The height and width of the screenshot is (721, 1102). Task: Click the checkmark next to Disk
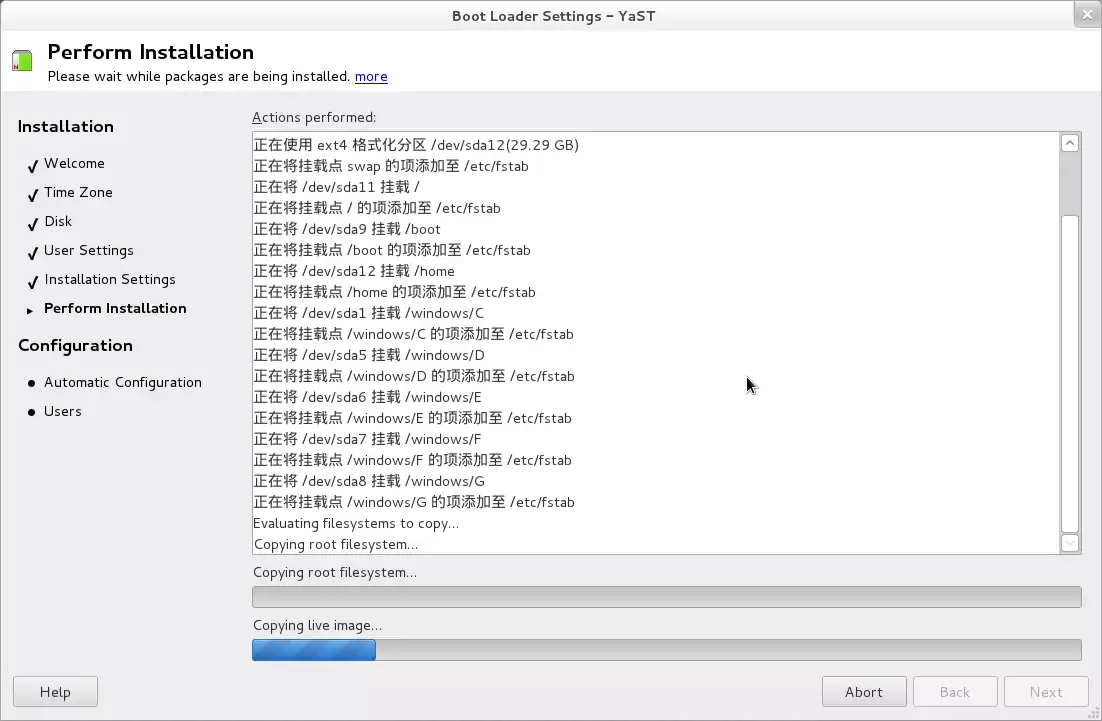click(33, 223)
